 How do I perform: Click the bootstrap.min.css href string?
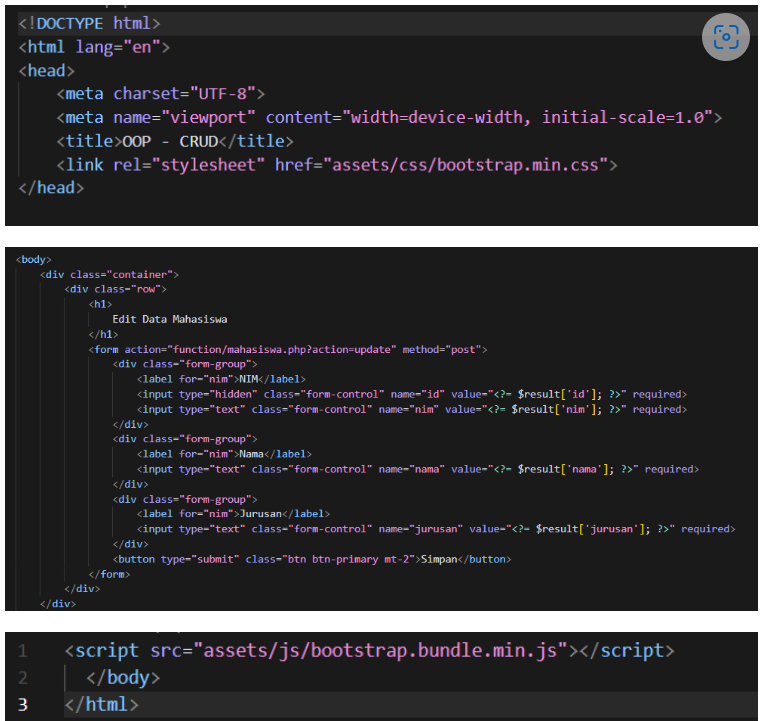[x=469, y=164]
